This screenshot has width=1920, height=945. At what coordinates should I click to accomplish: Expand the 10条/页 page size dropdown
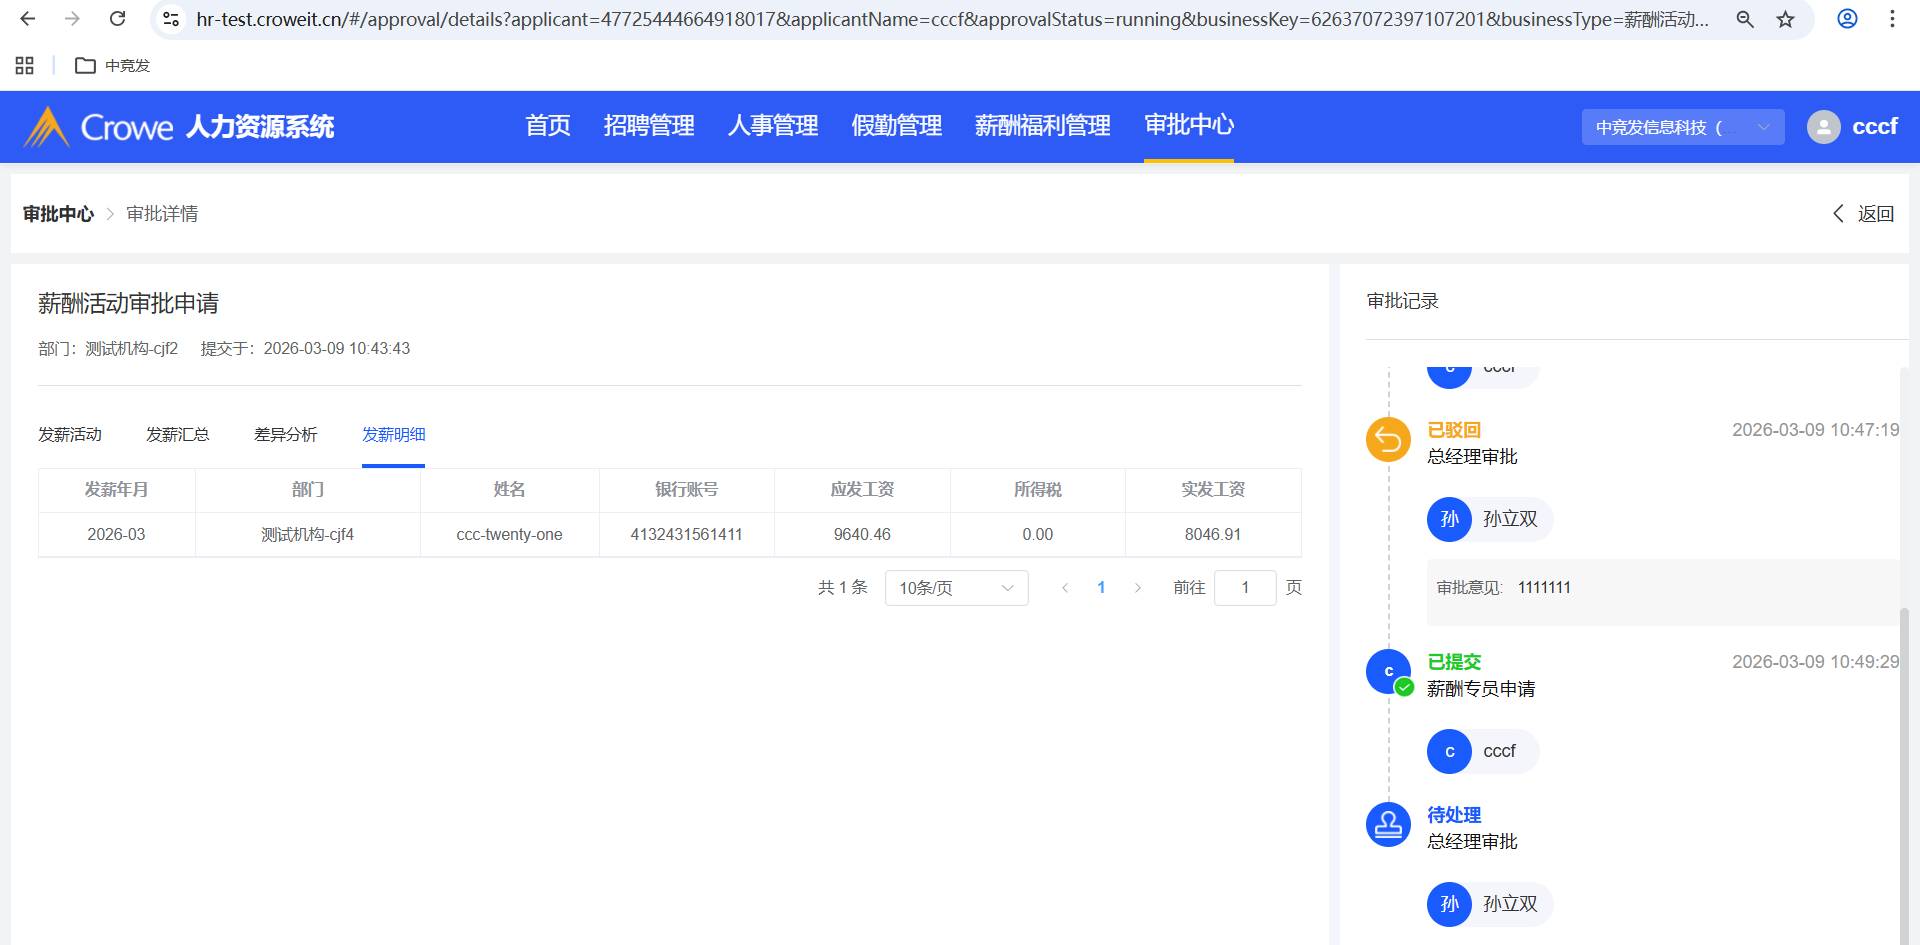click(x=956, y=588)
